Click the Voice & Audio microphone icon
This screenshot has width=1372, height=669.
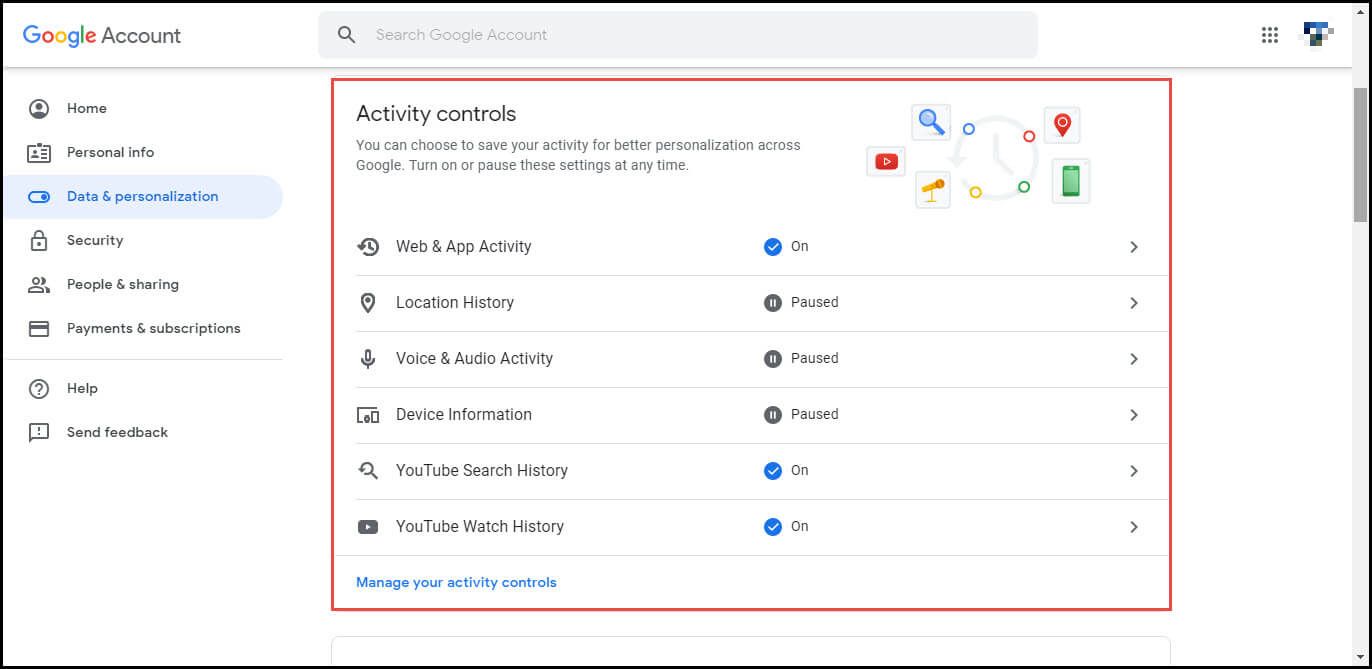pyautogui.click(x=368, y=358)
